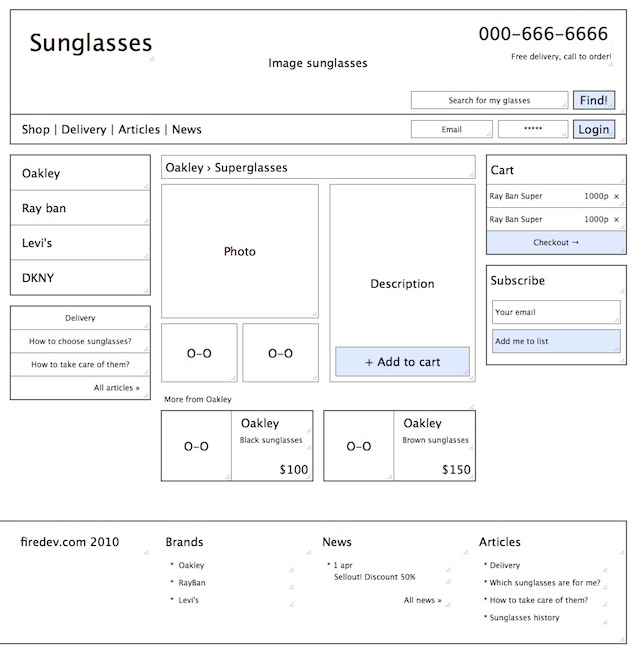Click the second O-O thumbnail under Photo
This screenshot has height=654, width=640.
(280, 353)
